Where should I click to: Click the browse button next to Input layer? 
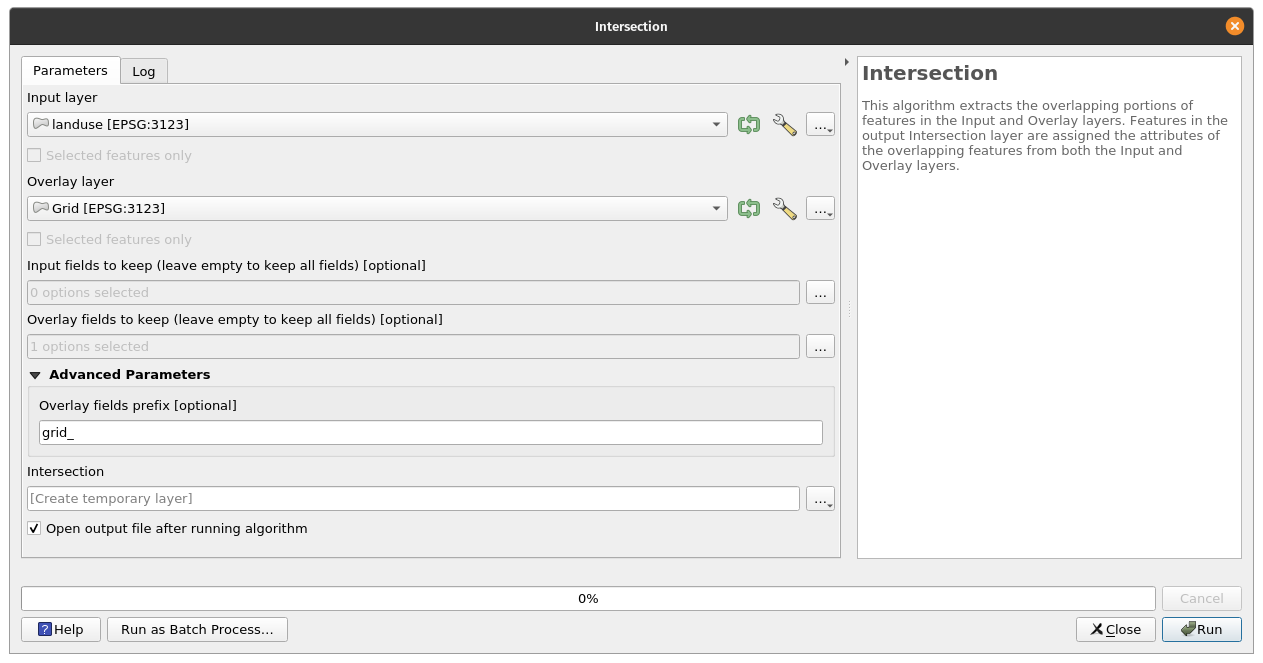(819, 124)
